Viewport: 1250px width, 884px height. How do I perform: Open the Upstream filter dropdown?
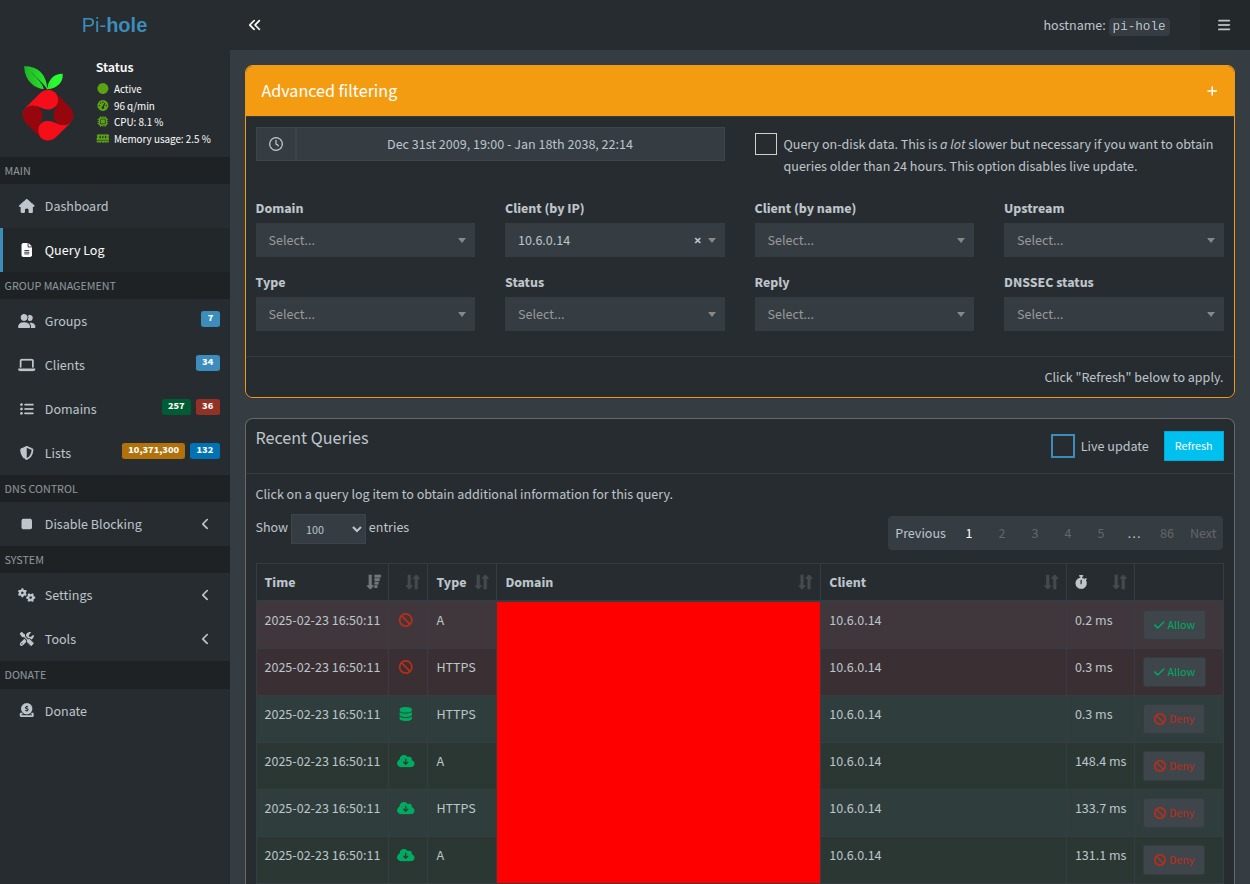1114,240
